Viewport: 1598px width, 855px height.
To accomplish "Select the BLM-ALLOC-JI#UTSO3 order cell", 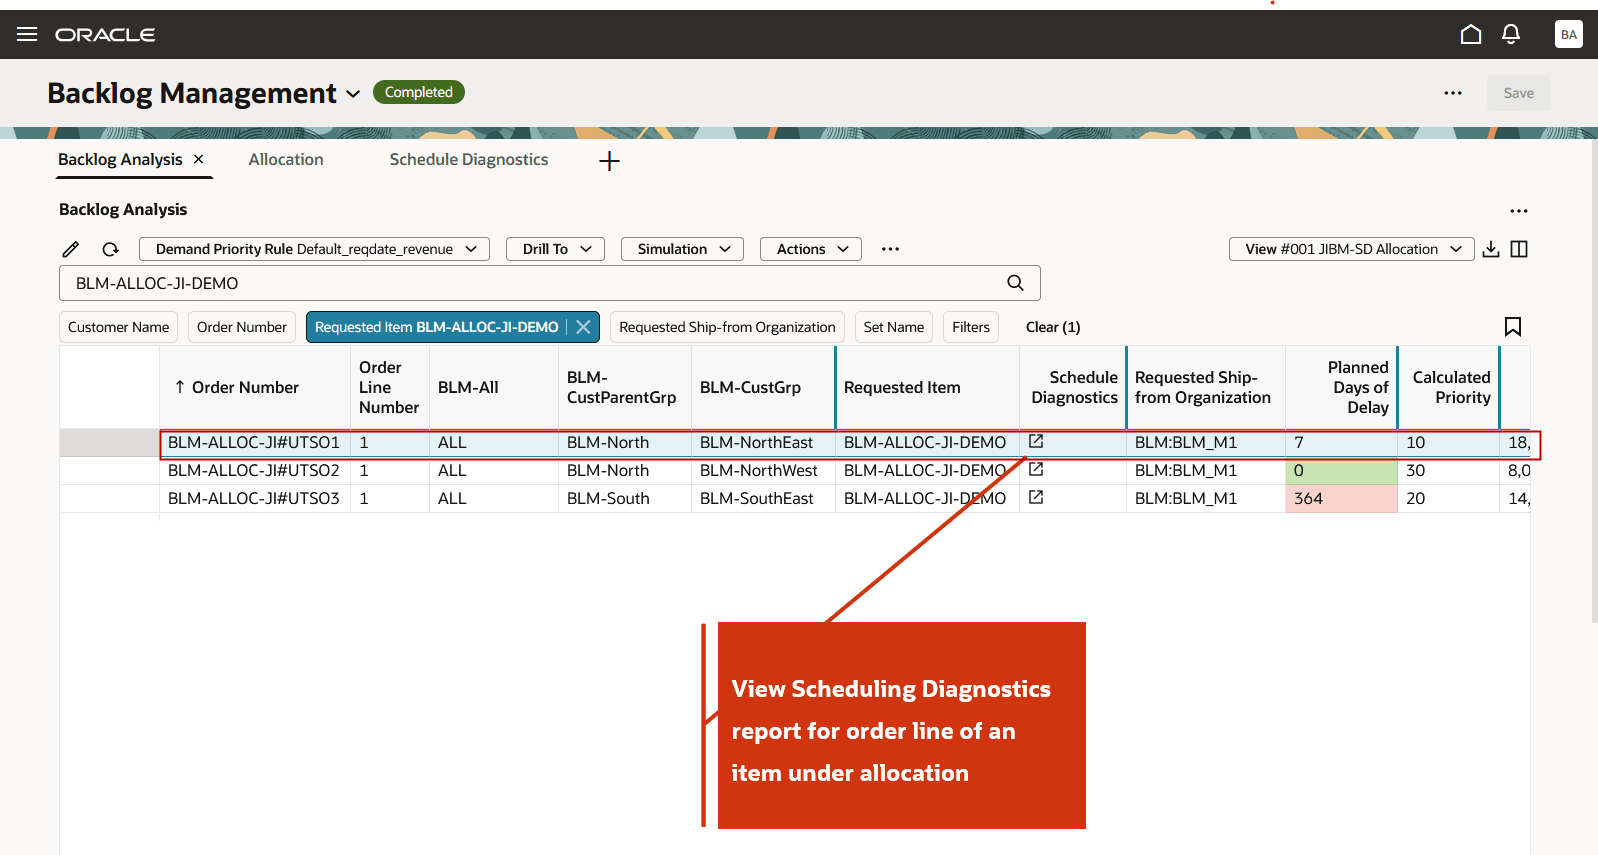I will [x=255, y=498].
